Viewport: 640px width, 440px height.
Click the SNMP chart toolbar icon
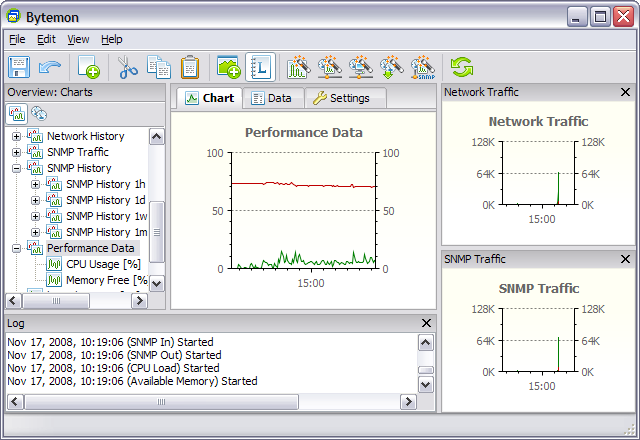[422, 67]
